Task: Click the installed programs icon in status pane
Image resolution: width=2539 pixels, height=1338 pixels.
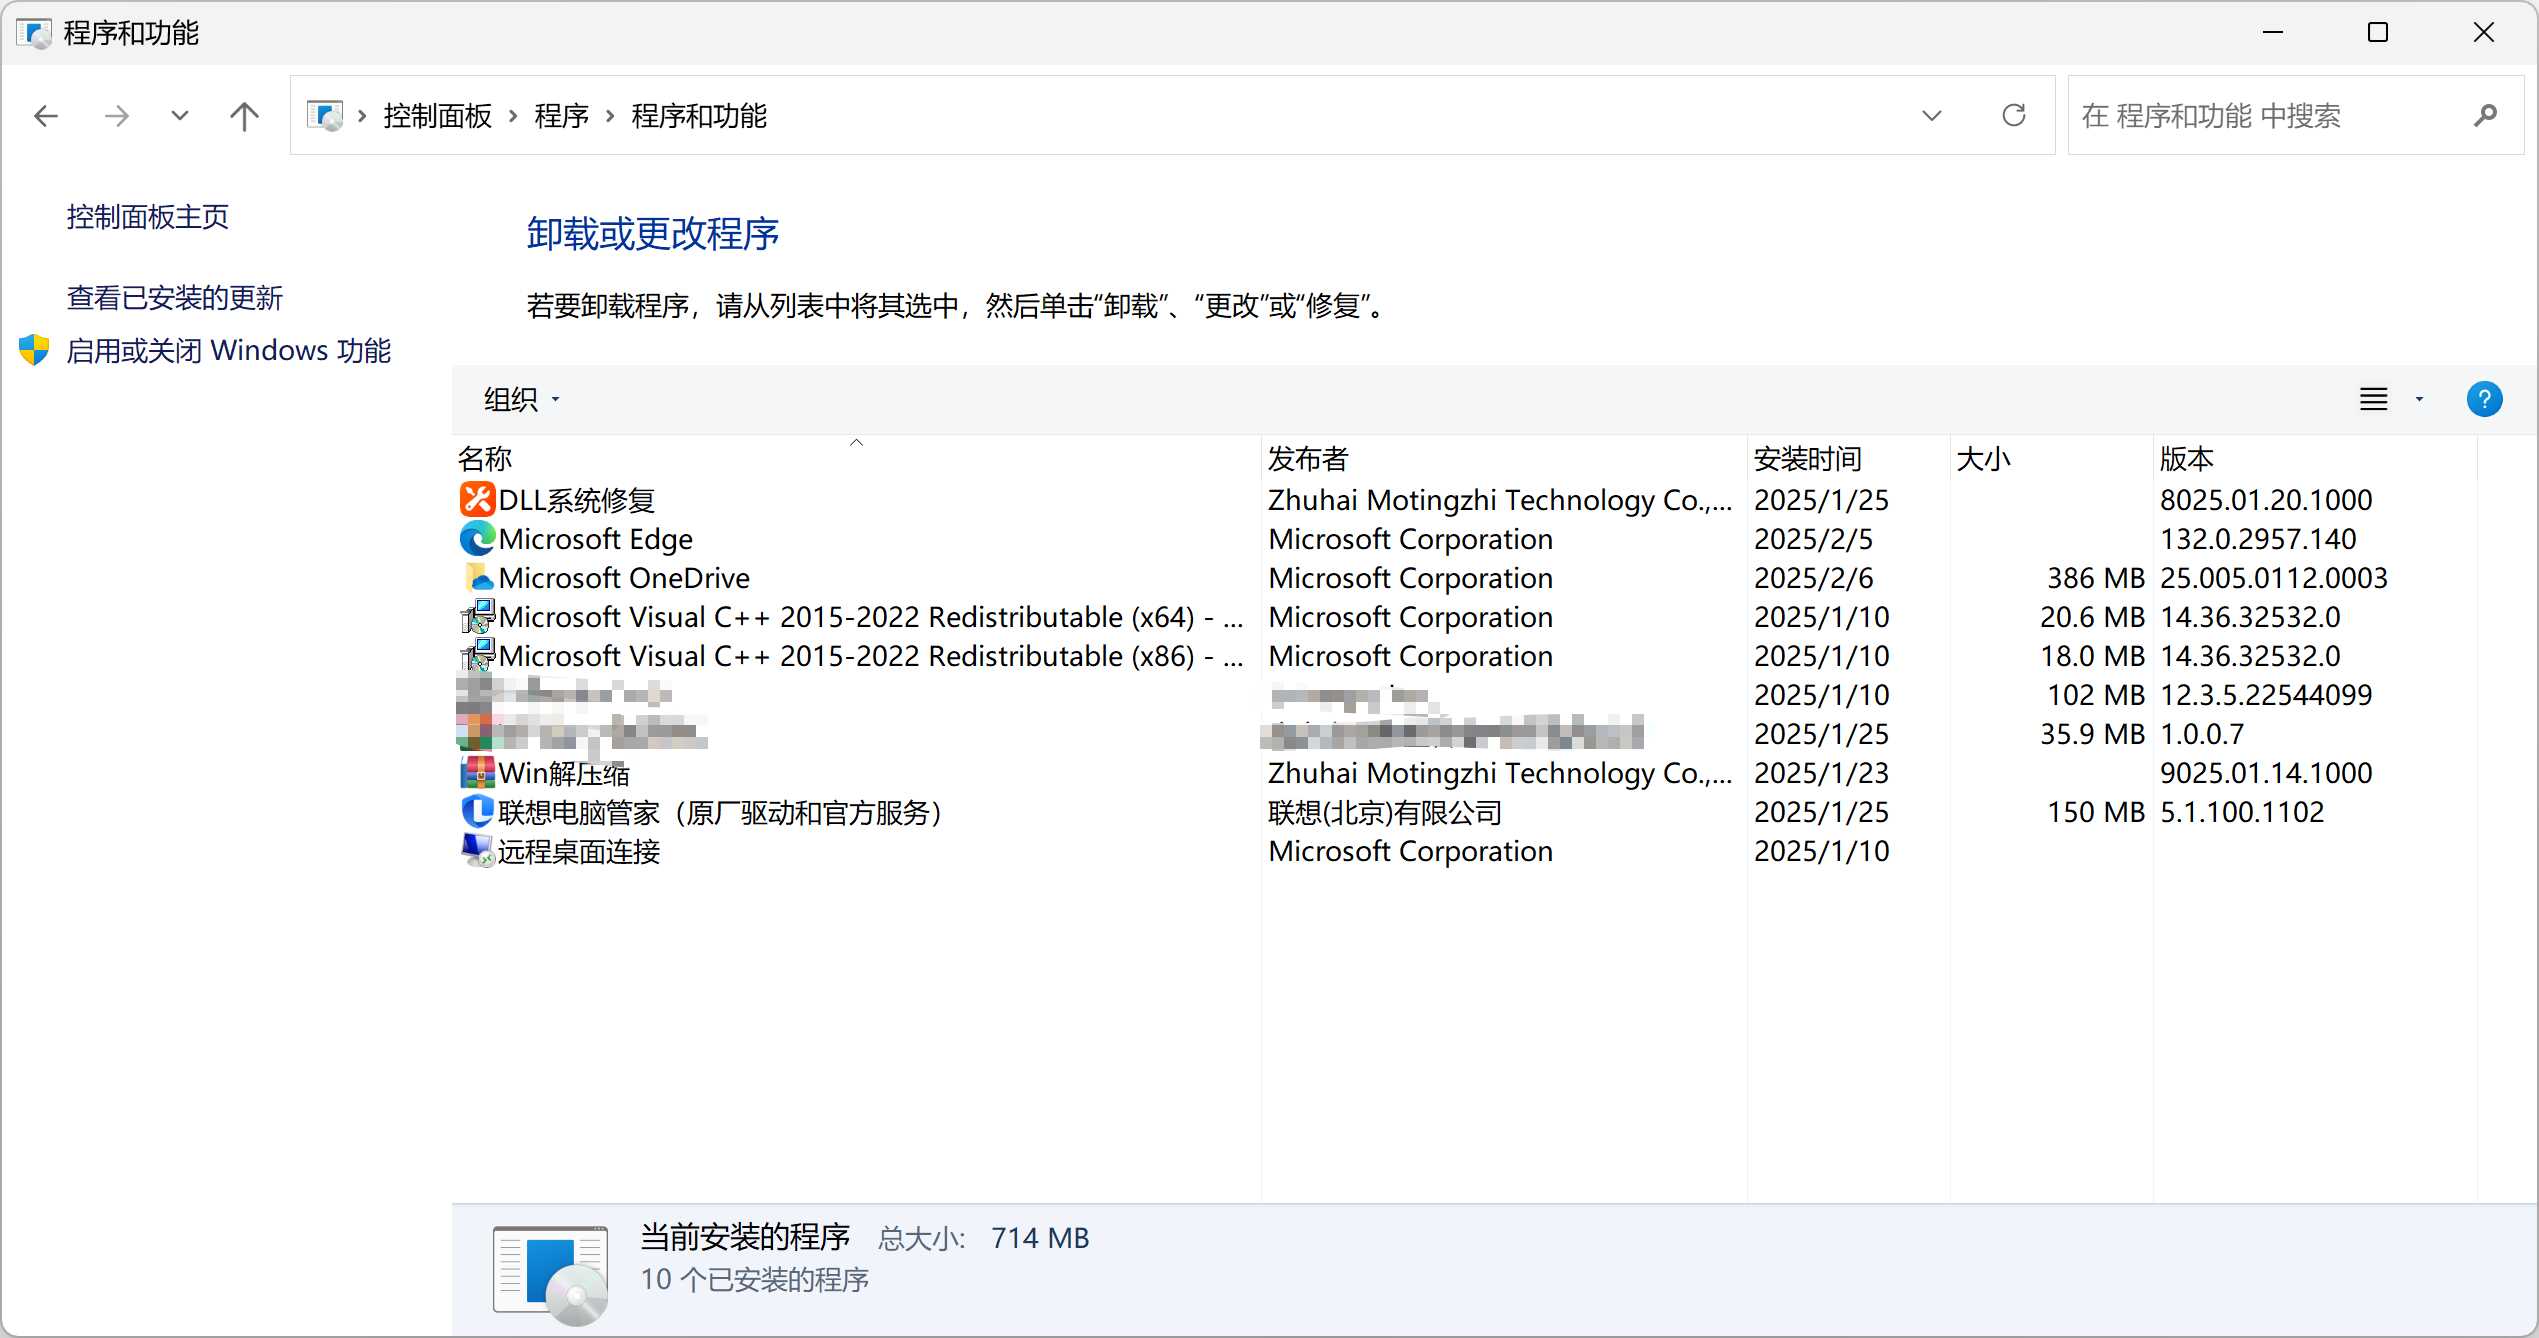Action: (x=550, y=1274)
